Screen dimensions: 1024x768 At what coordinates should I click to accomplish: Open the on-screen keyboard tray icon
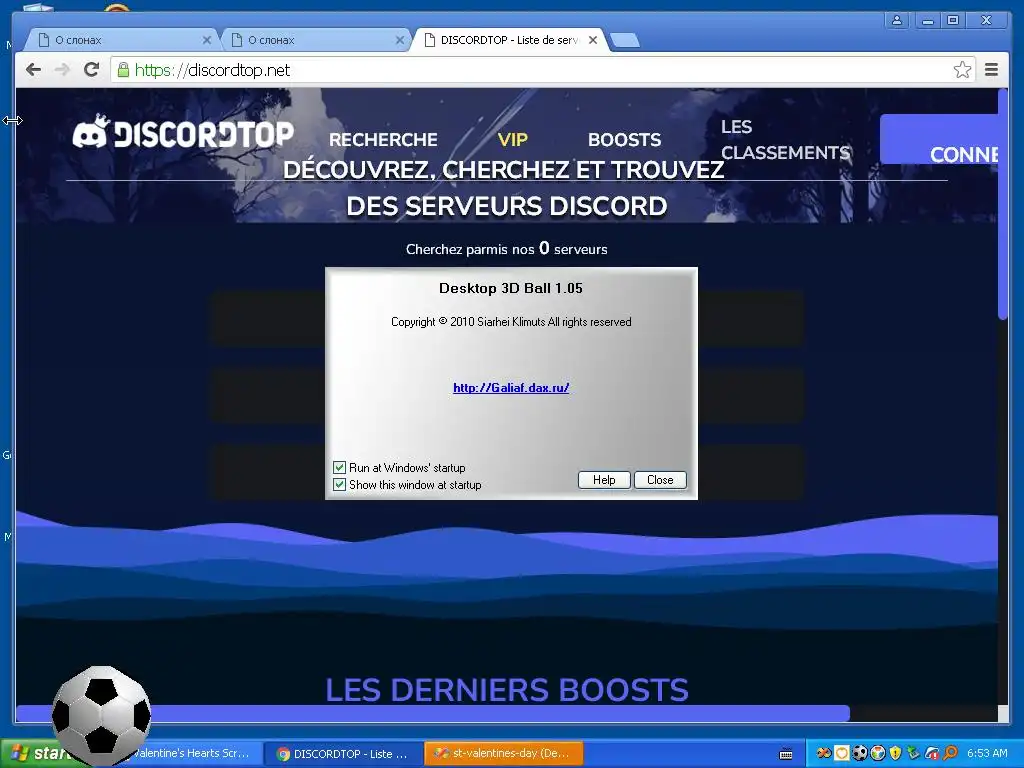tap(786, 754)
